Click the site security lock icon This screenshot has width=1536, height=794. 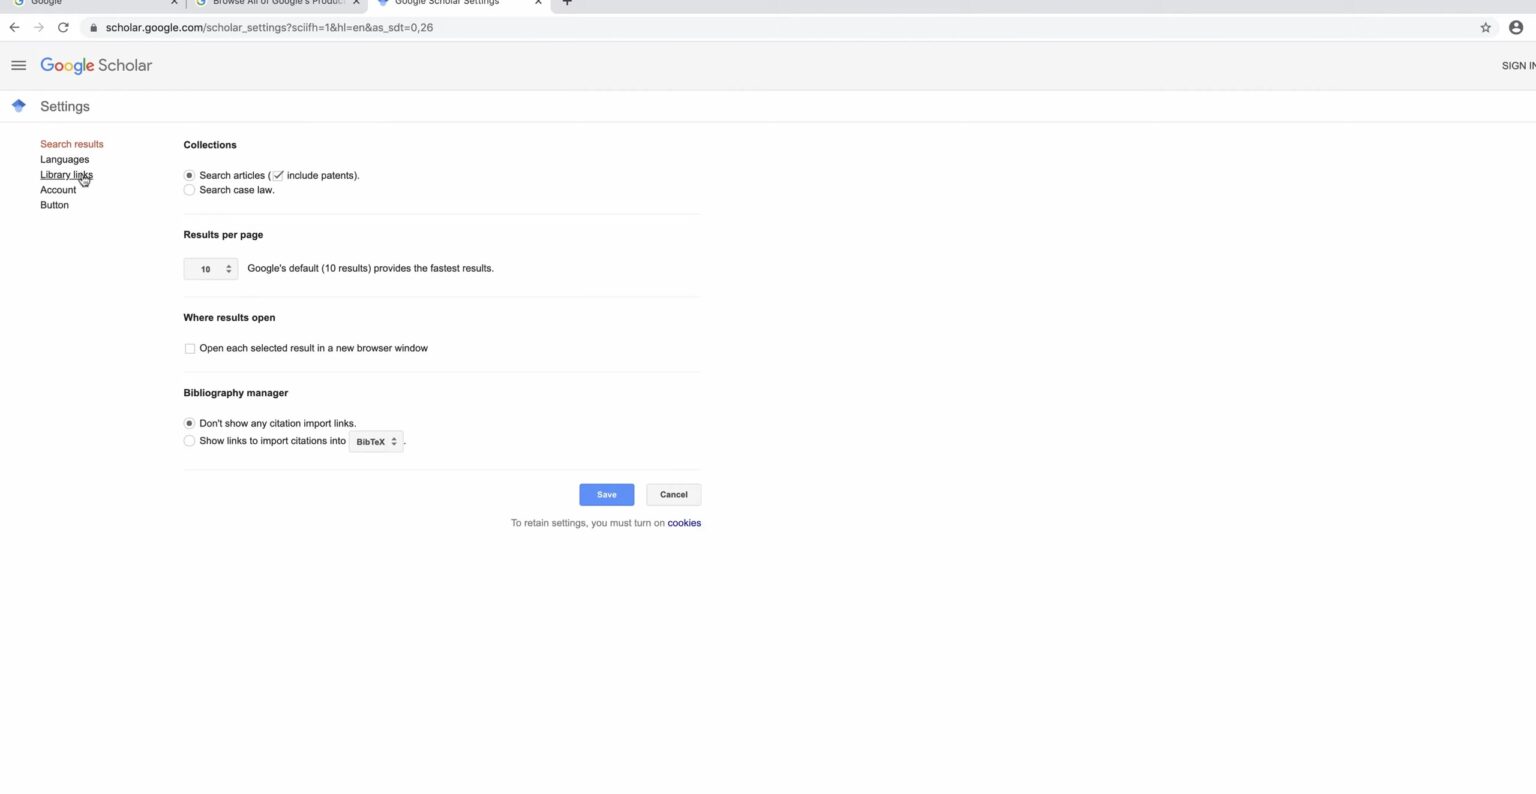pyautogui.click(x=92, y=28)
